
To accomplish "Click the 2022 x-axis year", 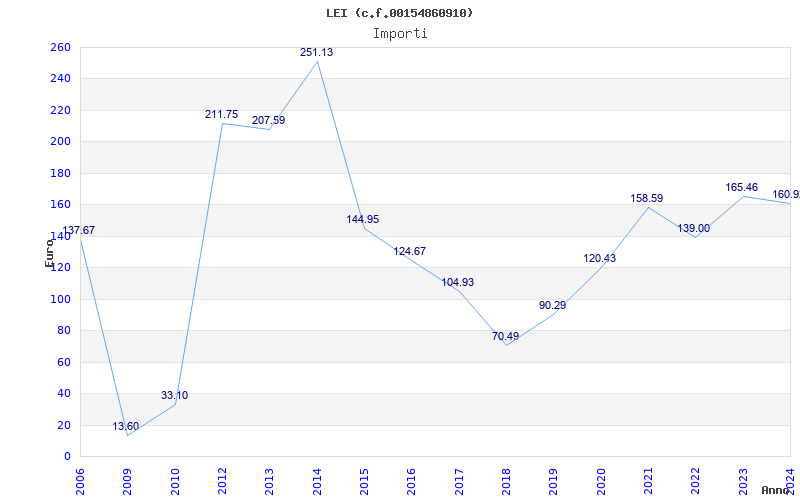I will pyautogui.click(x=696, y=481).
